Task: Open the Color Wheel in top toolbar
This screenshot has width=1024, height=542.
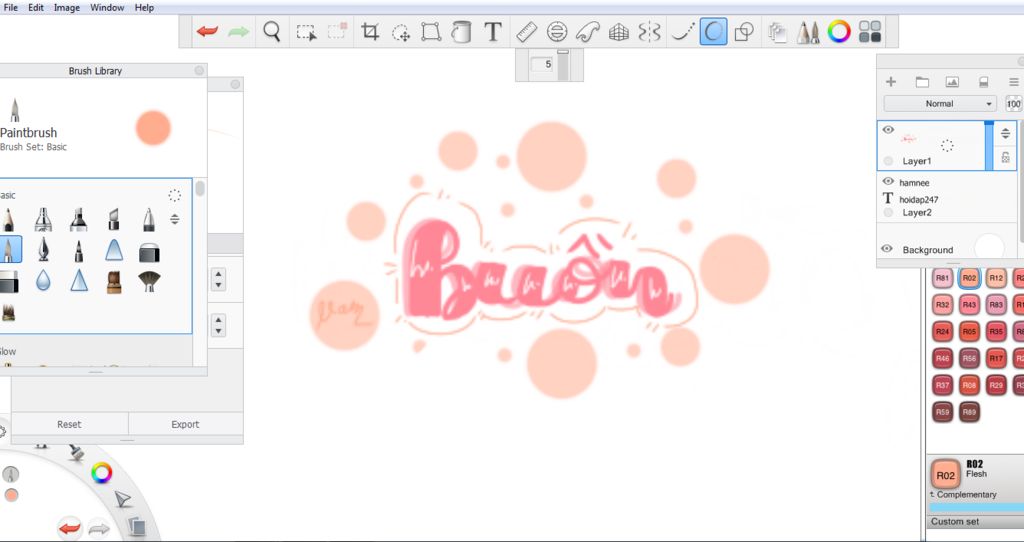Action: 839,31
